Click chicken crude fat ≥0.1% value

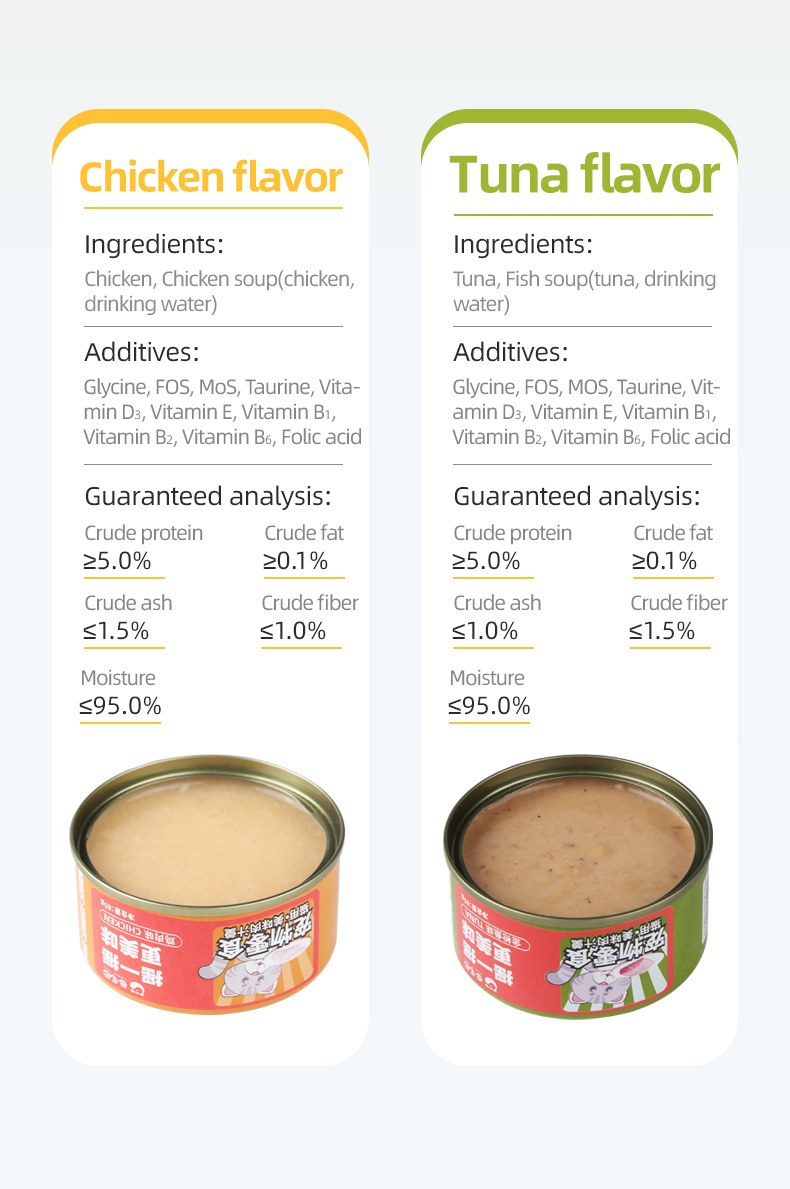click(296, 561)
